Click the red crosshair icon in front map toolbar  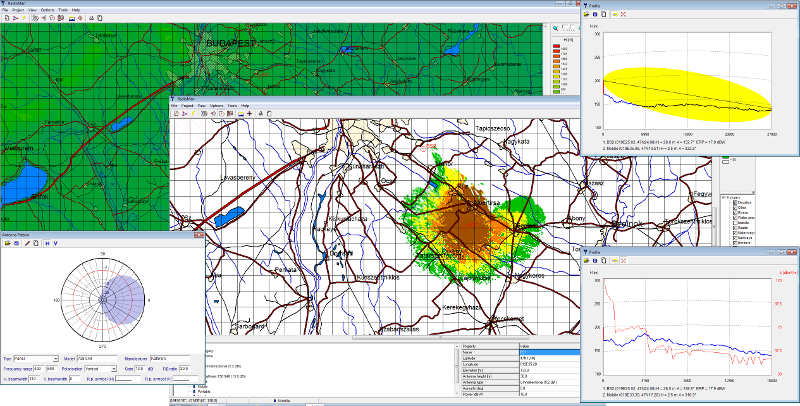pyautogui.click(x=249, y=113)
